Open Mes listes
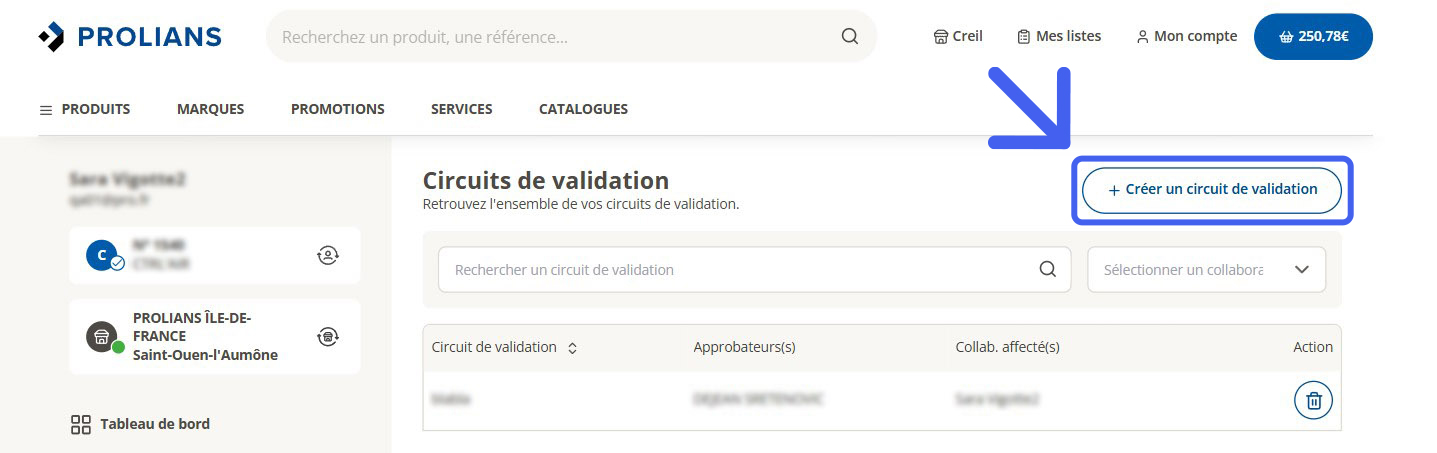This screenshot has width=1437, height=453. pyautogui.click(x=1059, y=36)
